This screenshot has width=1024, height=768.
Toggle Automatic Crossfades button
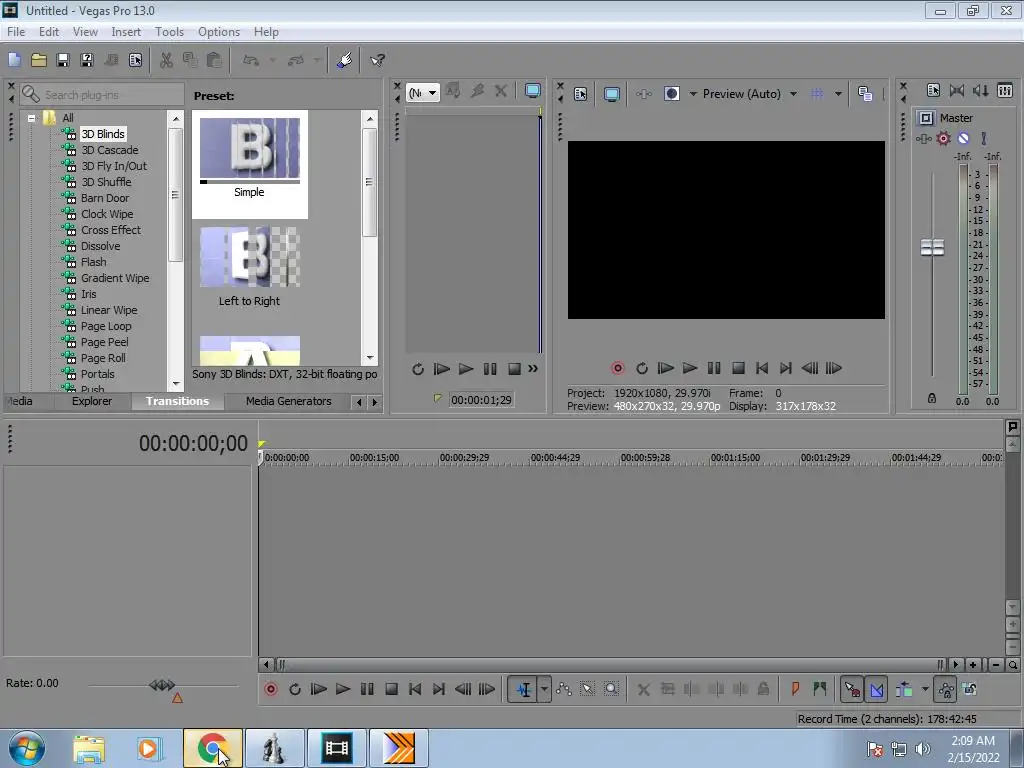(x=876, y=689)
